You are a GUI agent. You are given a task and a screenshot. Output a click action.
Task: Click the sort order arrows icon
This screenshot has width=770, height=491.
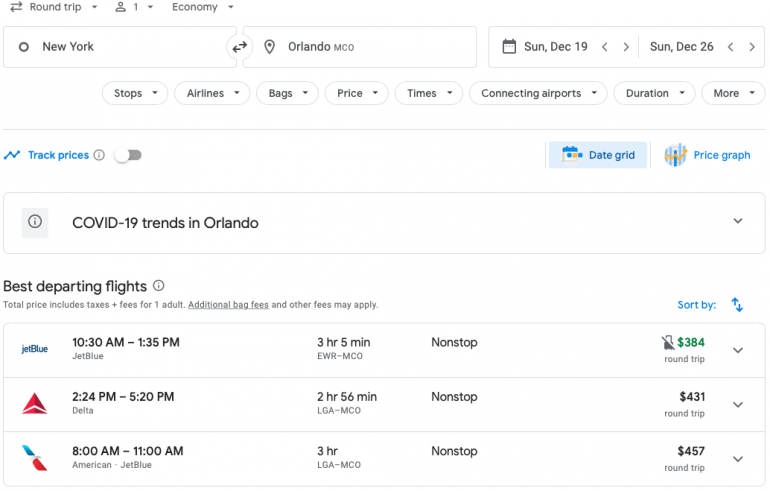(737, 305)
